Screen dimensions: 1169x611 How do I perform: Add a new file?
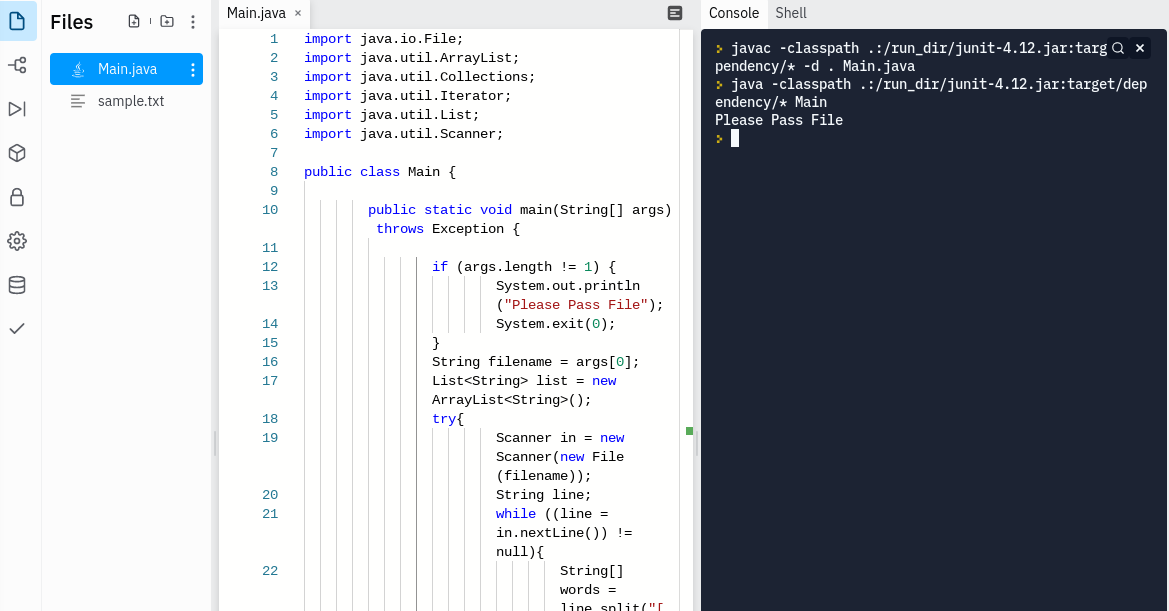pos(134,22)
